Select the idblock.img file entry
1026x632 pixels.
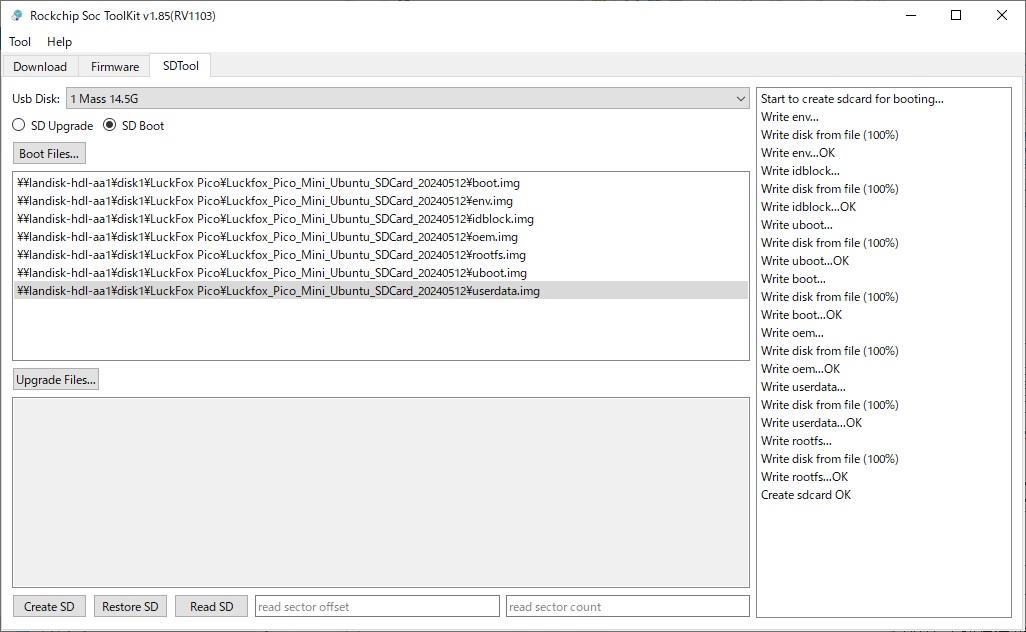381,219
